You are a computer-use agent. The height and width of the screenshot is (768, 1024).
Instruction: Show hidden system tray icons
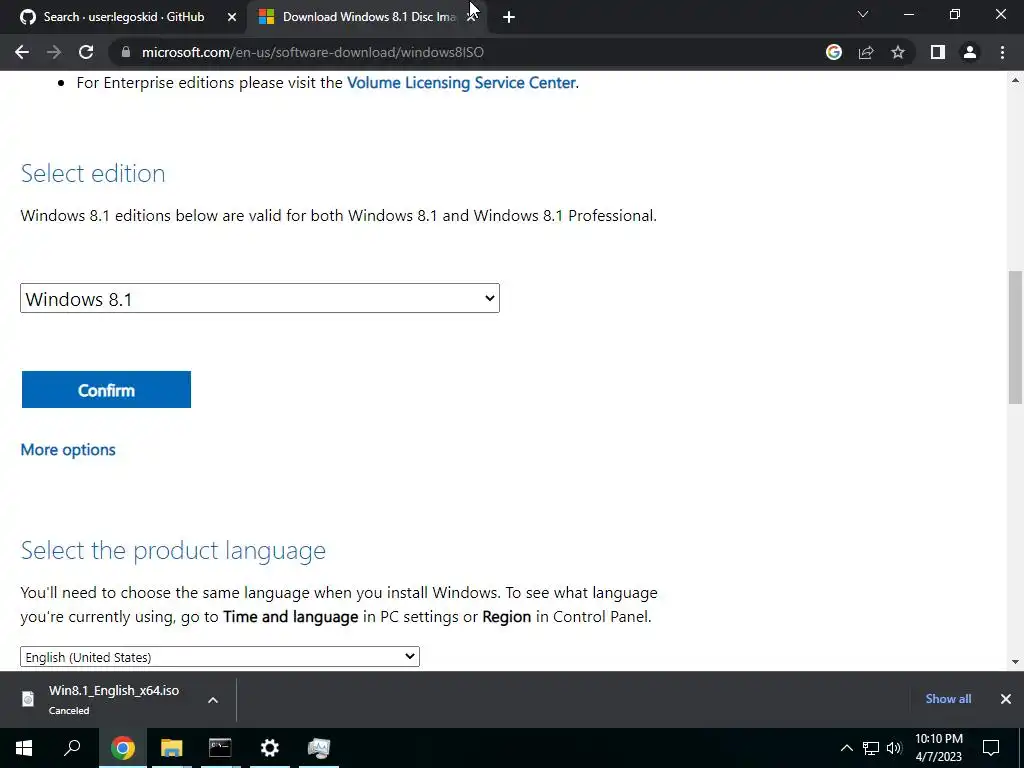click(x=846, y=748)
